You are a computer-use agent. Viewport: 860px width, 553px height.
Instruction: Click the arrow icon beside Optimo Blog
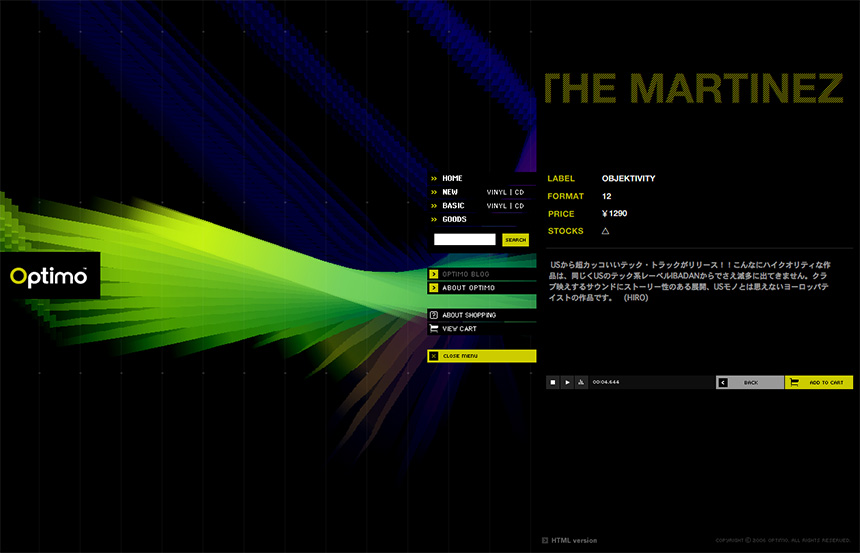coord(433,274)
